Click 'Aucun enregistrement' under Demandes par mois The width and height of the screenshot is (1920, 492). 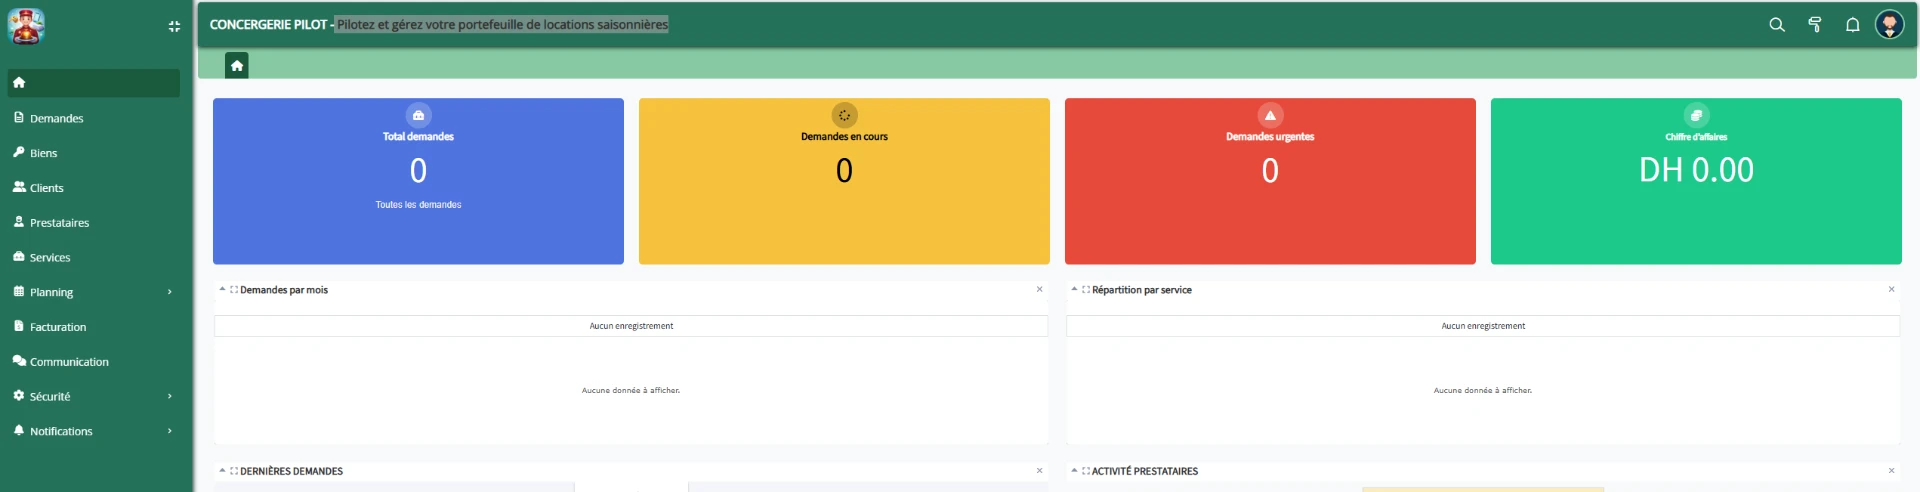[x=631, y=326]
